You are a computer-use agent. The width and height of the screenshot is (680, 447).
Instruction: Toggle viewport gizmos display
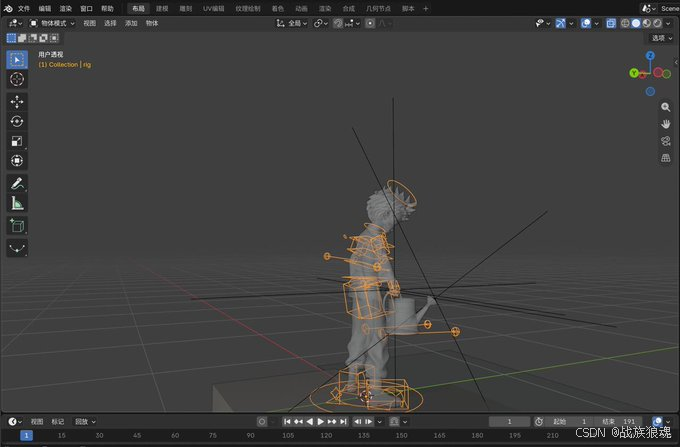560,23
